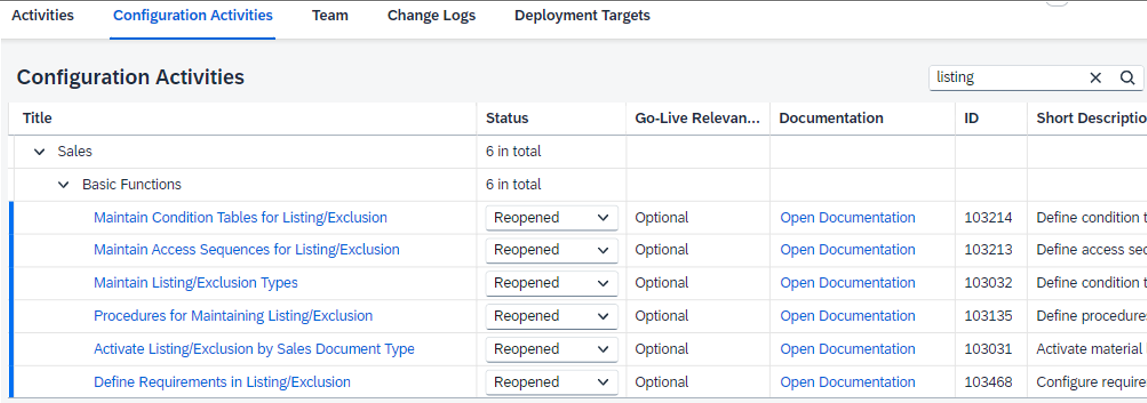Image resolution: width=1147 pixels, height=403 pixels.
Task: Open Procedures for Maintaining Listing/Exclusion link
Action: pos(233,316)
